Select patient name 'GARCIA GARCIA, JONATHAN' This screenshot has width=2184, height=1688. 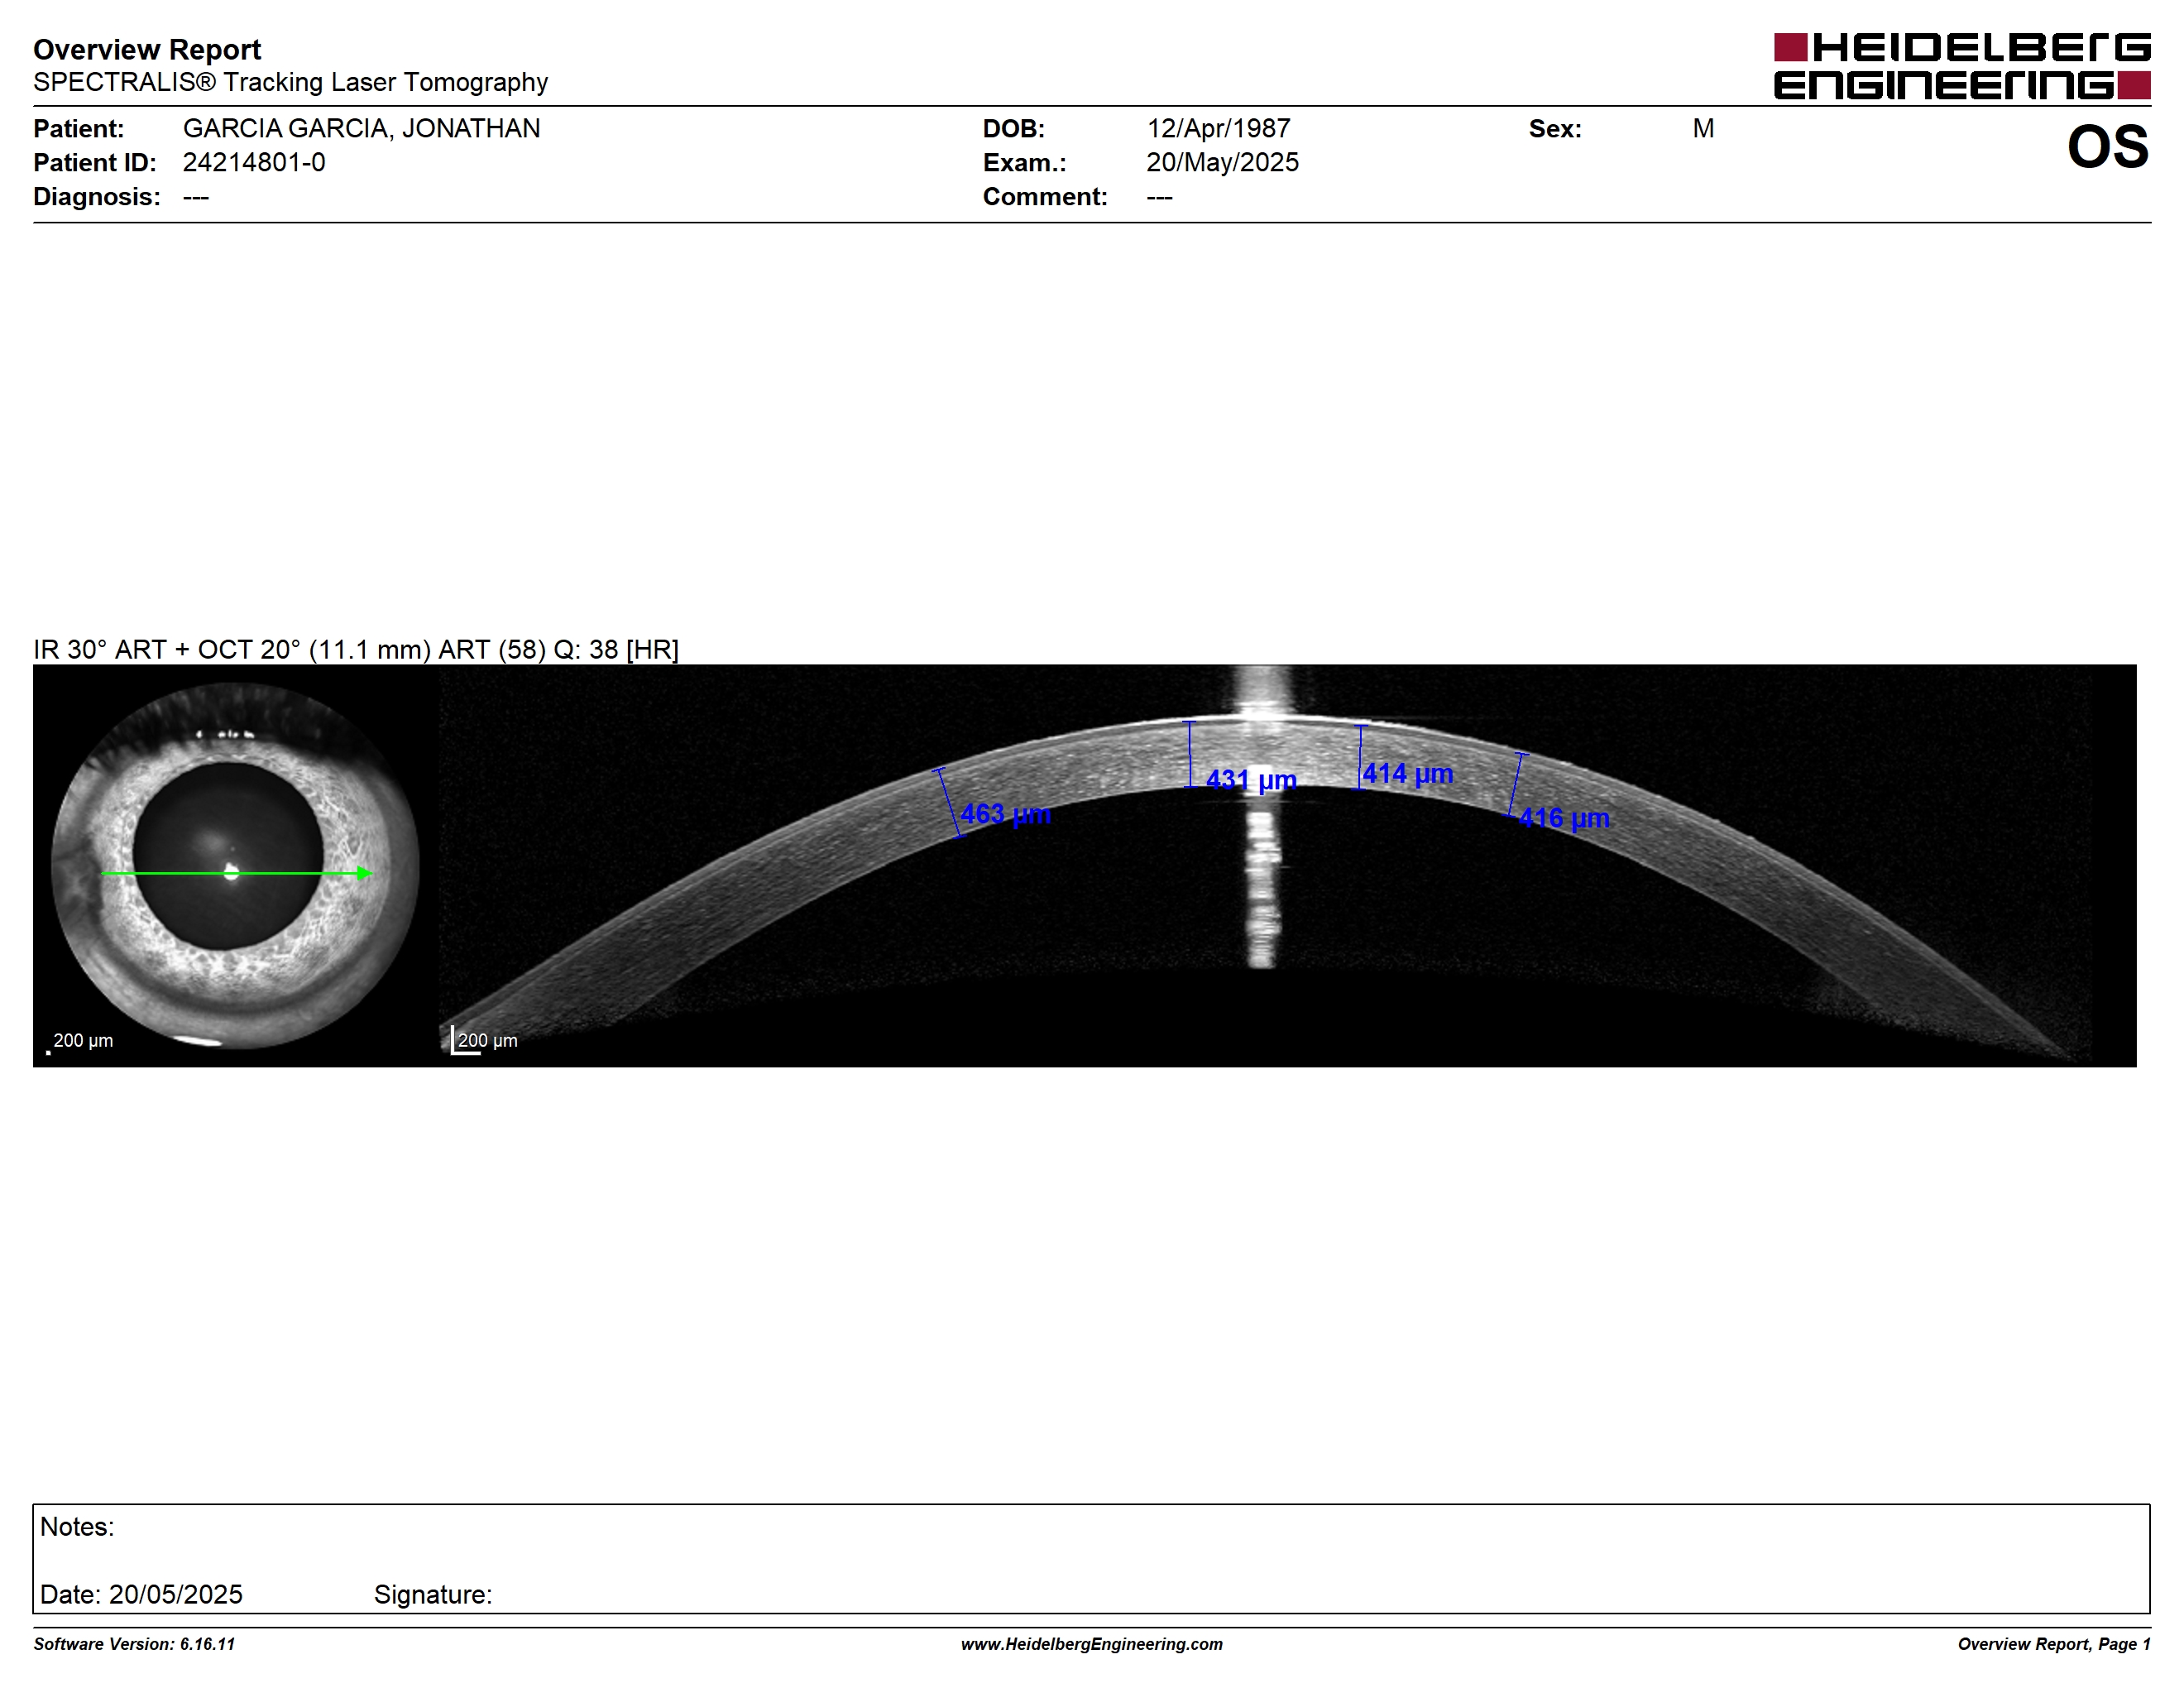361,128
